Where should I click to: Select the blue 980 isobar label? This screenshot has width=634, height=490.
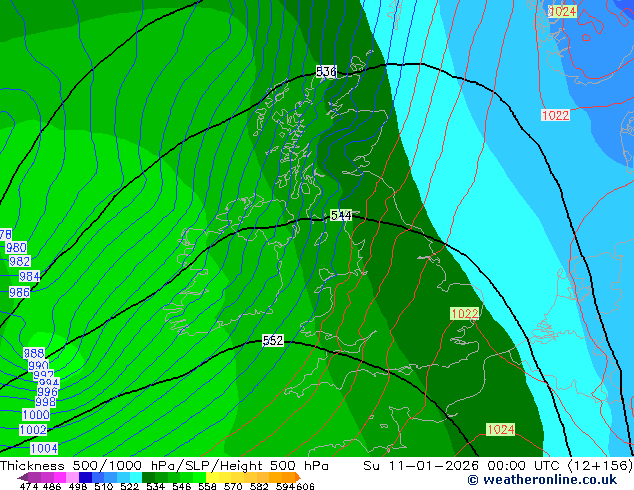pyautogui.click(x=16, y=247)
